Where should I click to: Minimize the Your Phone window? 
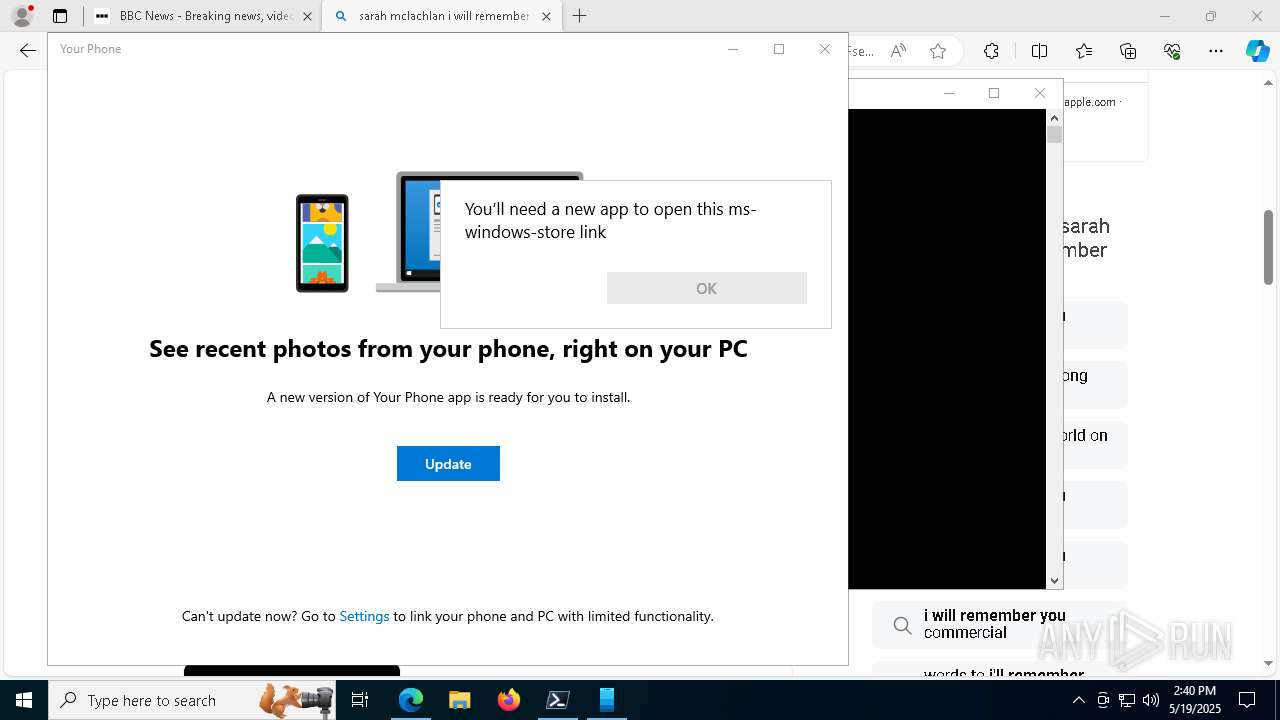point(733,49)
